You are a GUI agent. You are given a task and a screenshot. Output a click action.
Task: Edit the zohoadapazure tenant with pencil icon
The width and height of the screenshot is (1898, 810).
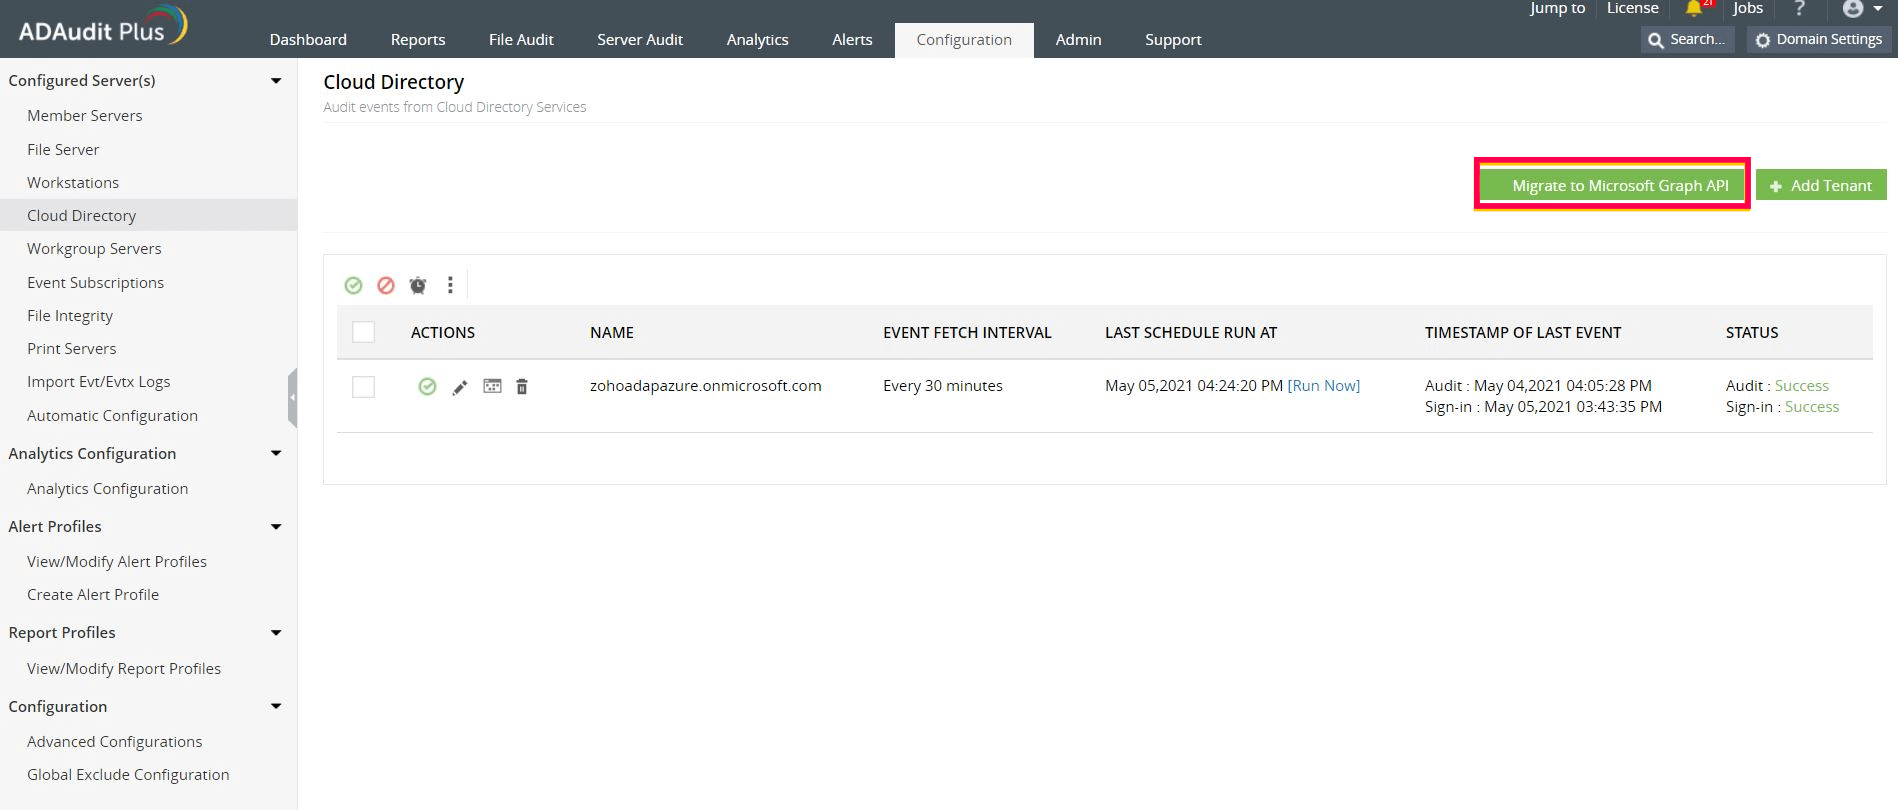click(x=460, y=387)
